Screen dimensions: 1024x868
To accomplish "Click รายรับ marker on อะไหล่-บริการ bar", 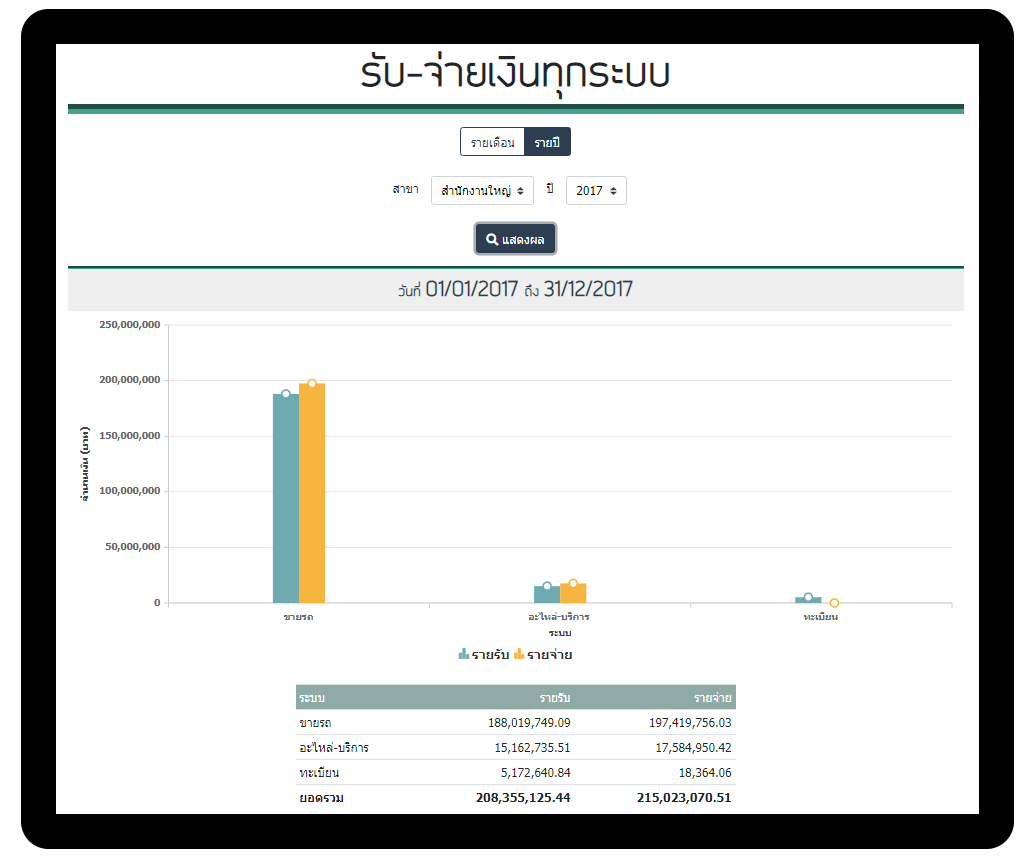I will 547,587.
